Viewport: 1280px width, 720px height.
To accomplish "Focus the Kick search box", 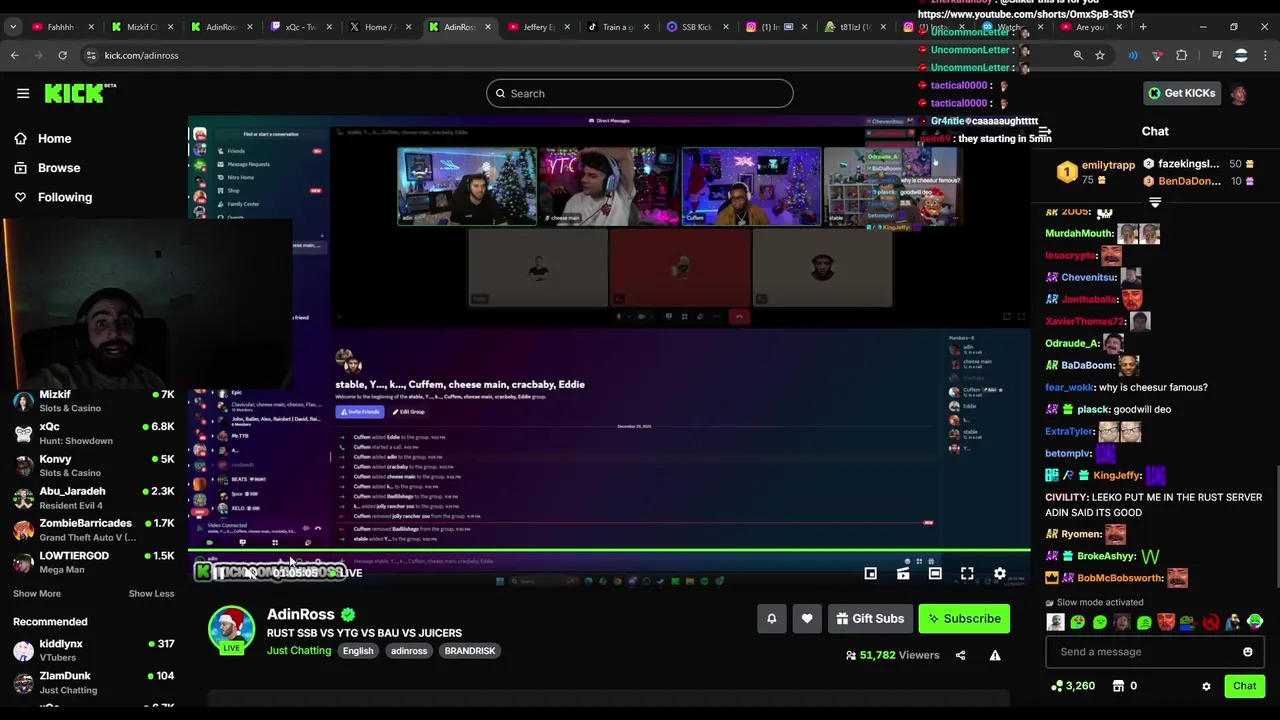I will 640,93.
